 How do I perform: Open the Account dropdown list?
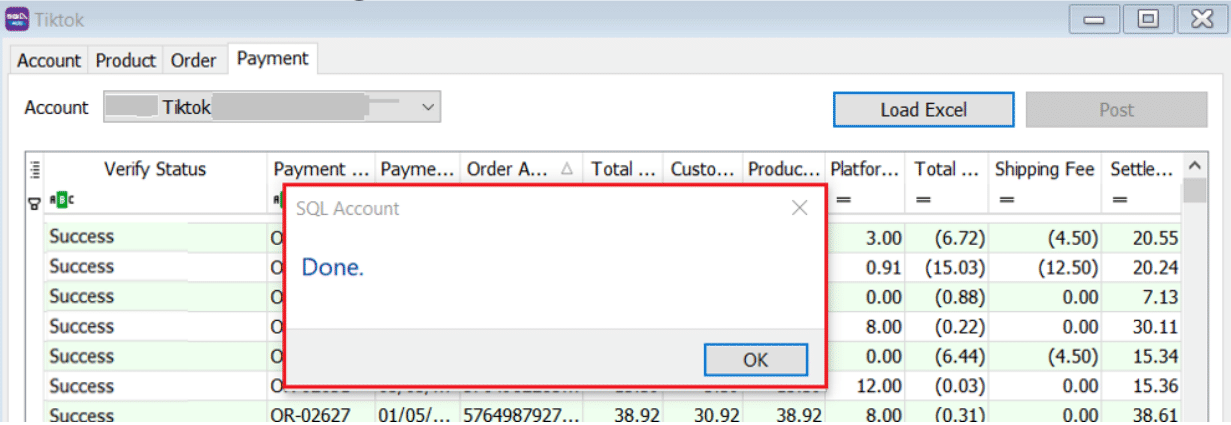(427, 106)
